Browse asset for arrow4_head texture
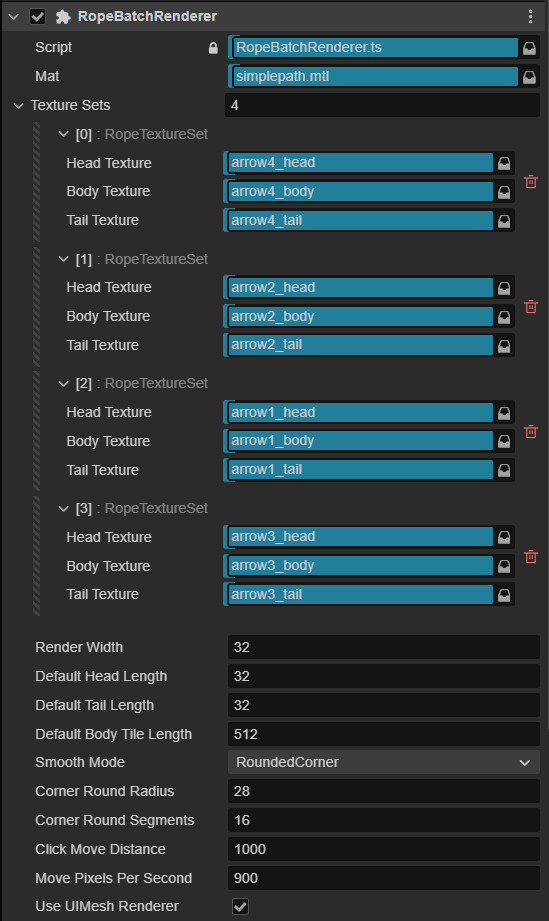The width and height of the screenshot is (549, 921). (x=504, y=163)
